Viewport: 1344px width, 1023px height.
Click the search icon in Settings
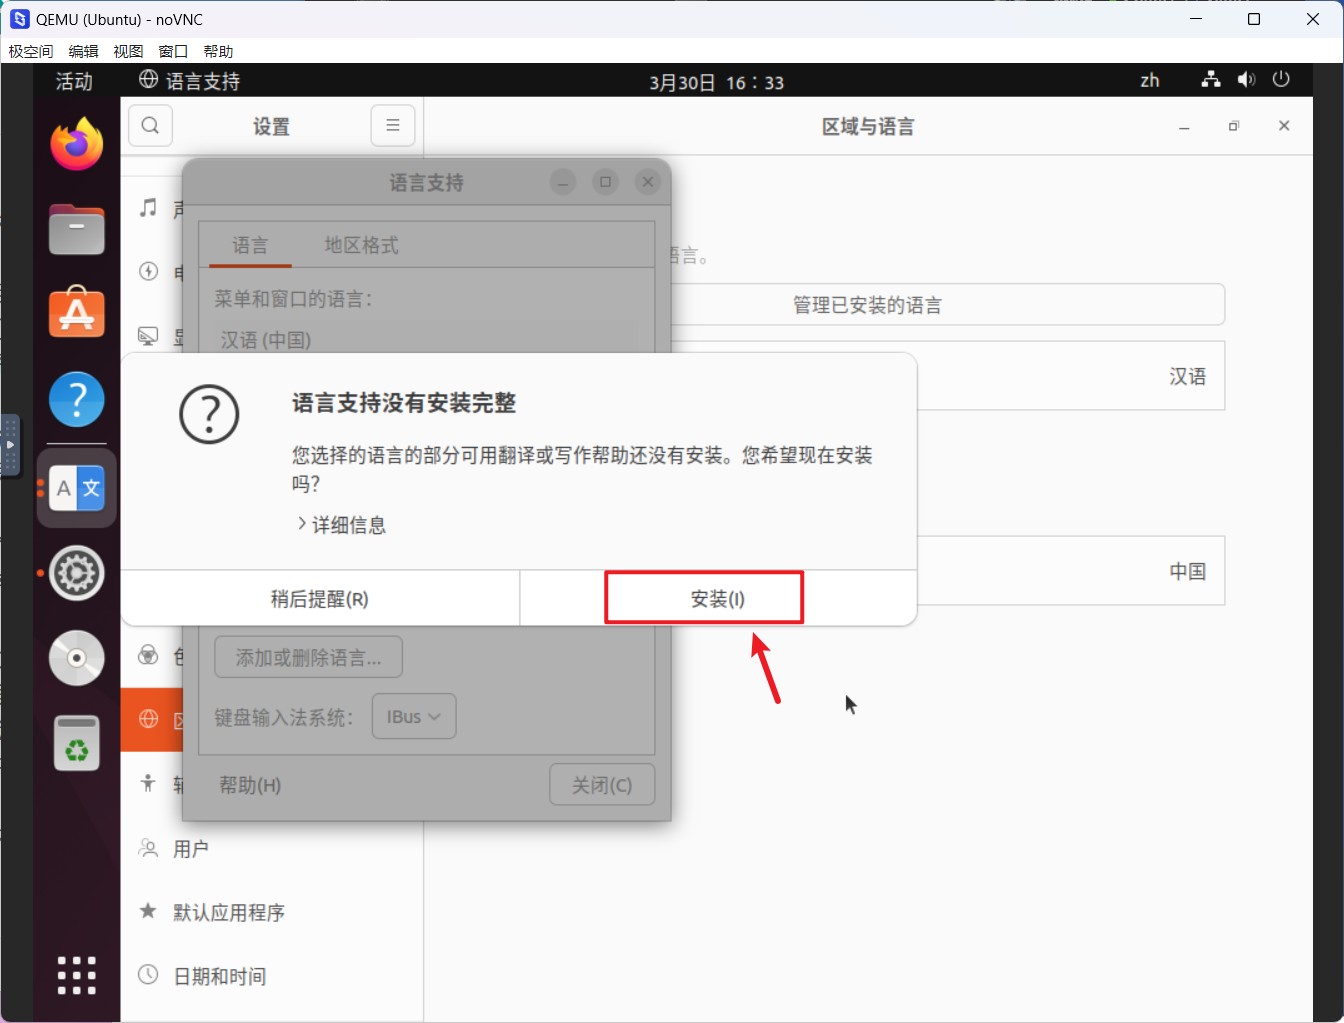(150, 126)
